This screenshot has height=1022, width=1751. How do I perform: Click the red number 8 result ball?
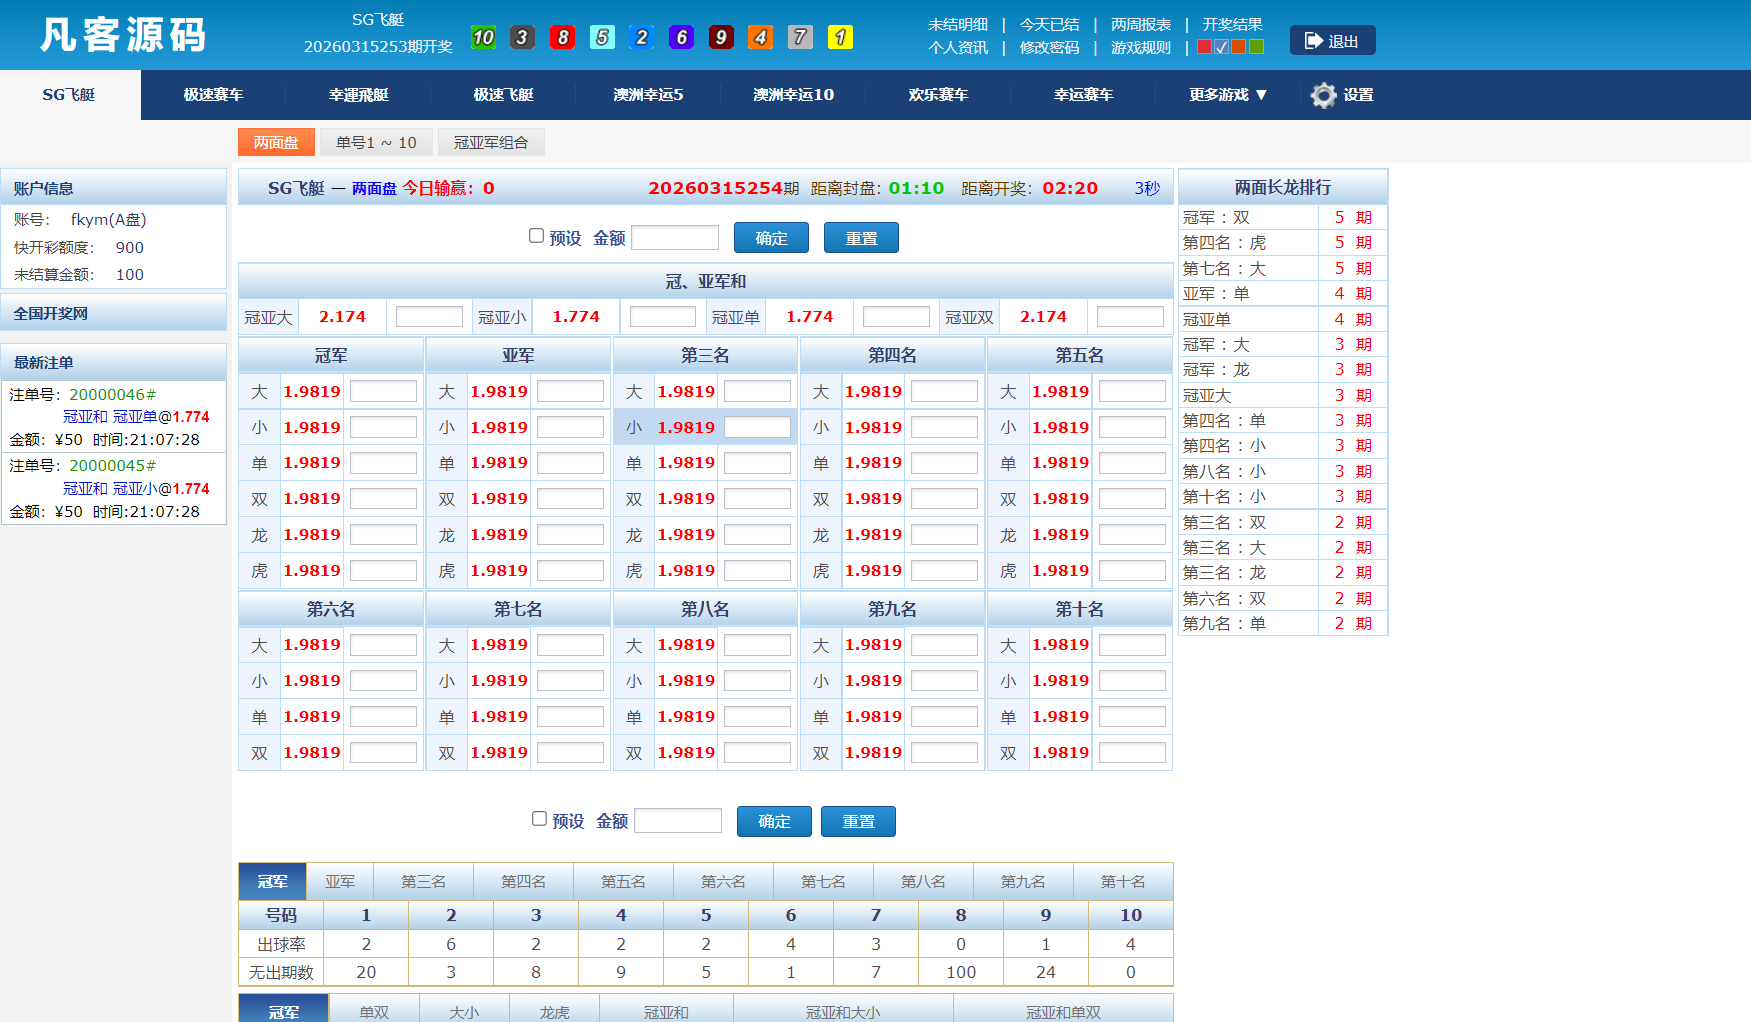click(x=562, y=35)
